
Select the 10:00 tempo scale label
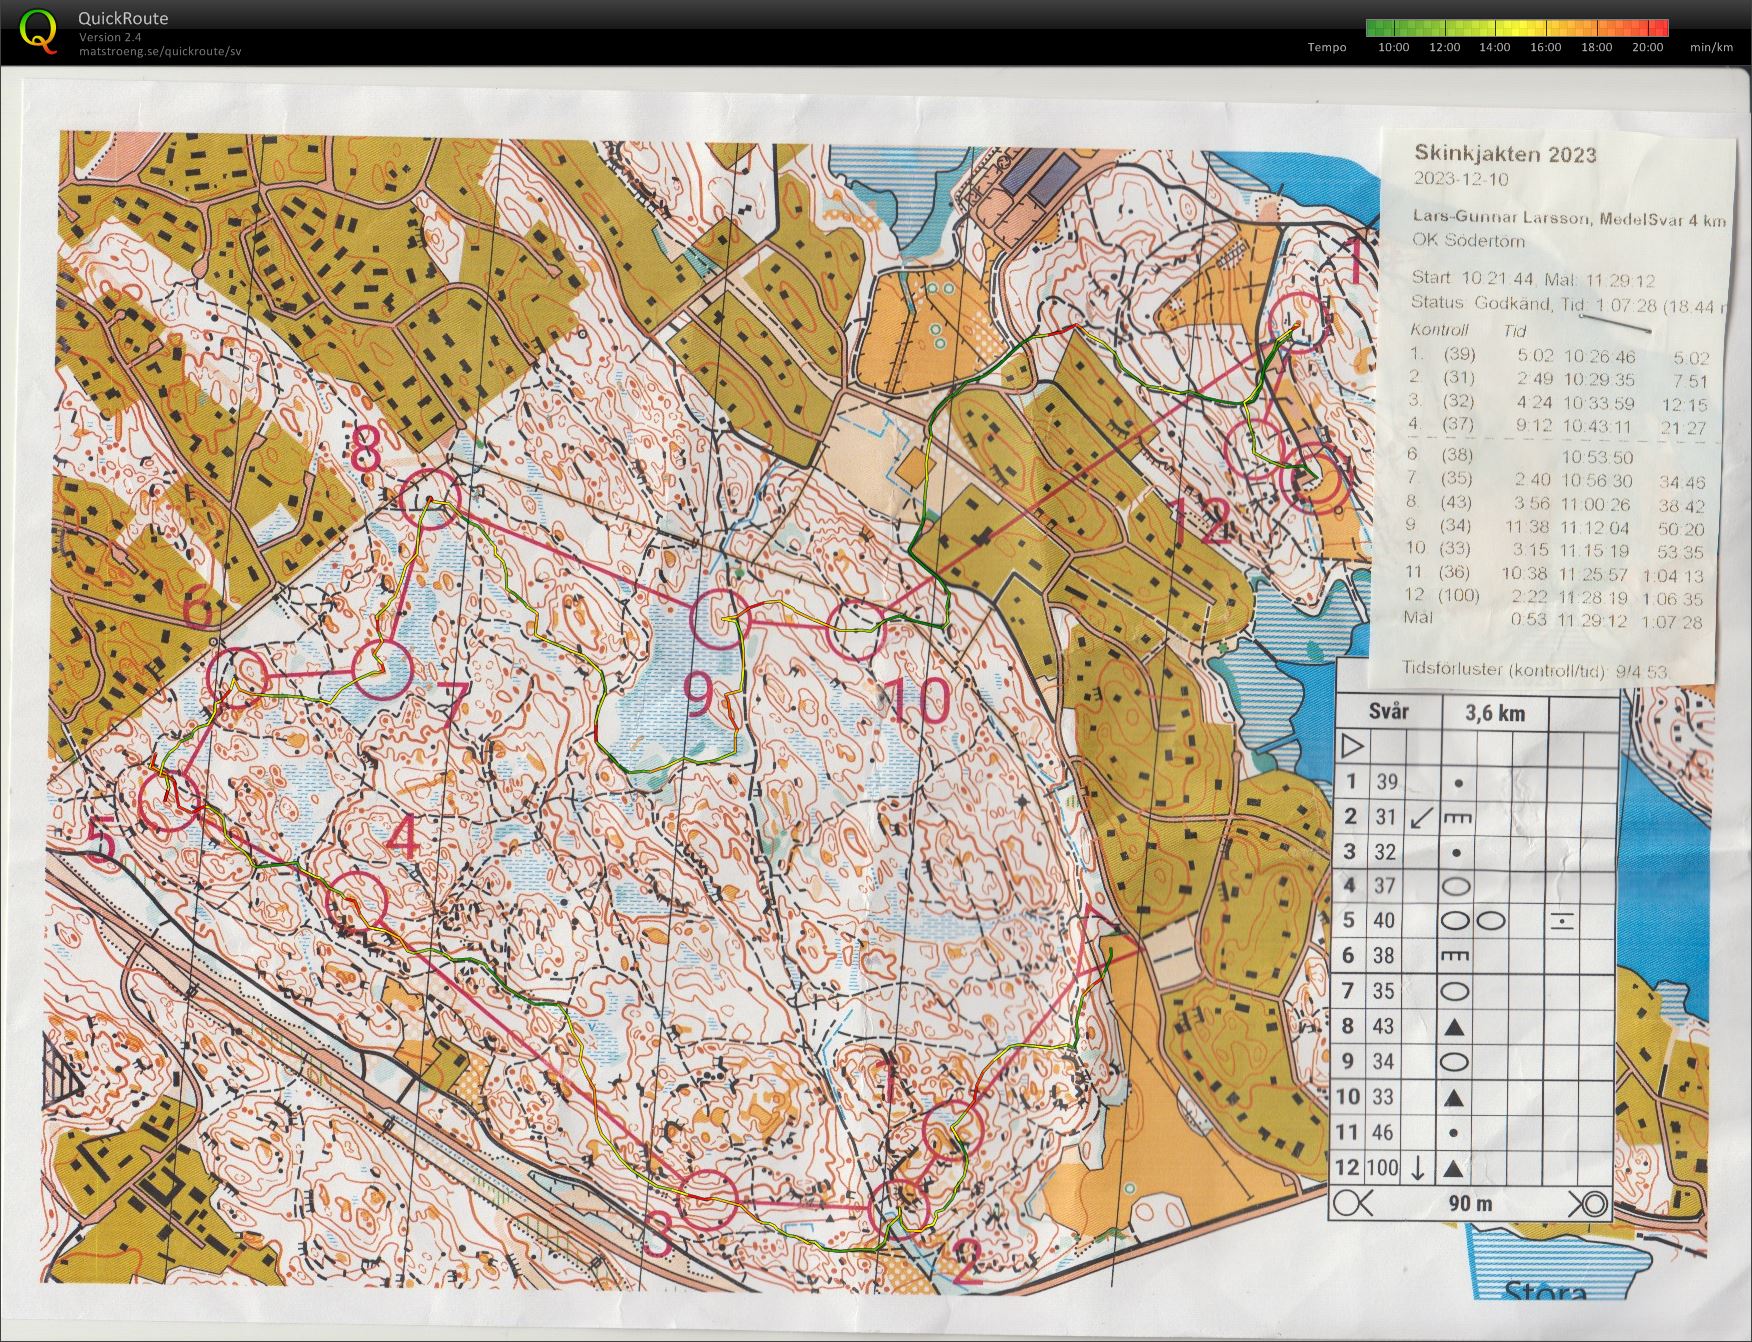point(1393,47)
